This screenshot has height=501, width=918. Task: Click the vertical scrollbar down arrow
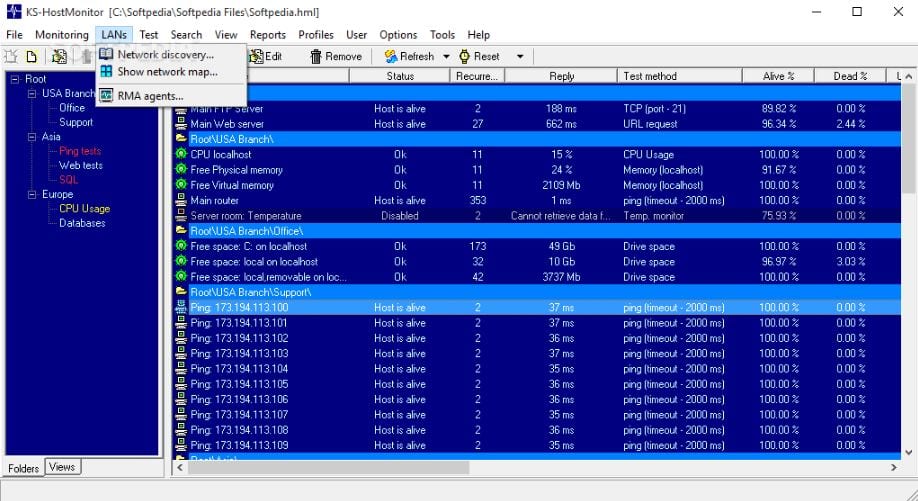point(908,452)
